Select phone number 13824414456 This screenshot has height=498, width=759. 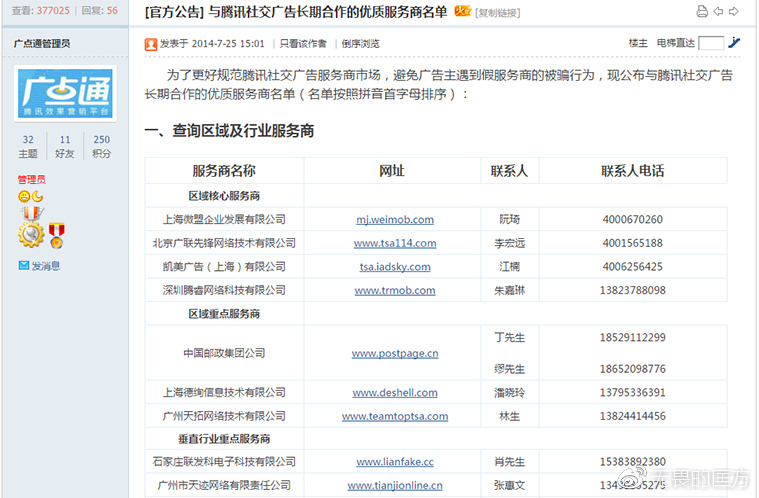pos(633,416)
